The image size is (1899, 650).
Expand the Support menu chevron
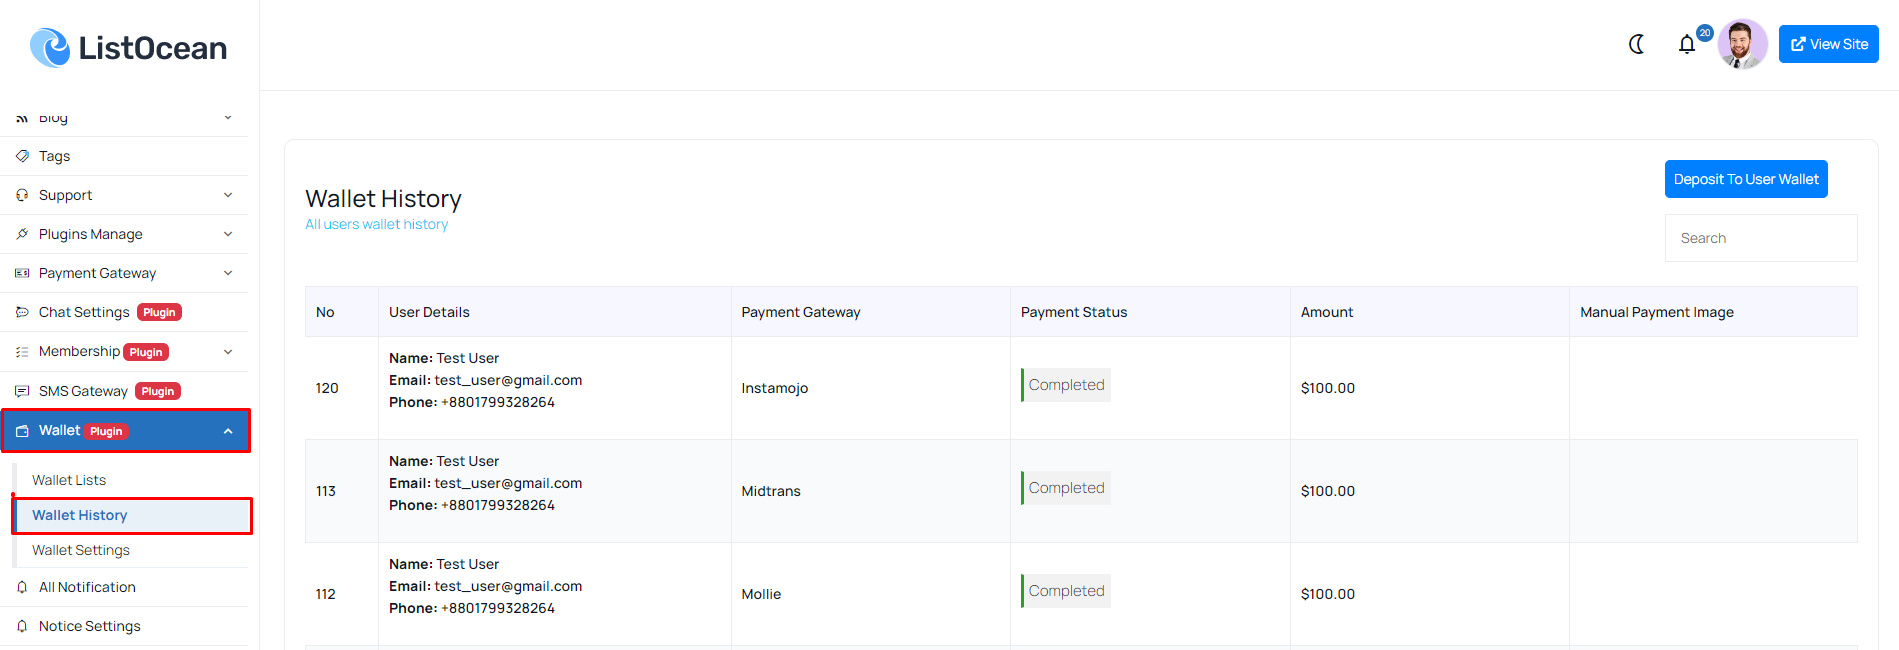228,195
